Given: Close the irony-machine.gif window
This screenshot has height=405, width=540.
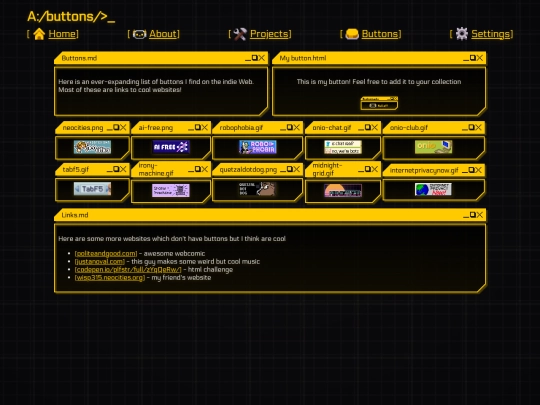Looking at the screenshot, I should tap(205, 169).
